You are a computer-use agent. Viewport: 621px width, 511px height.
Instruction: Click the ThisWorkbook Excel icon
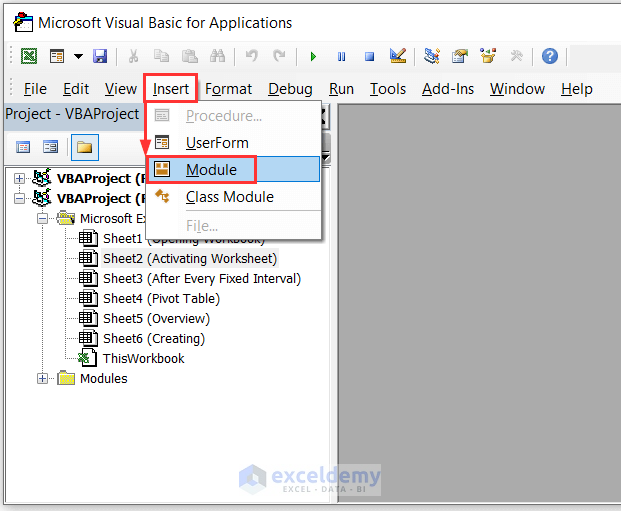(x=87, y=358)
